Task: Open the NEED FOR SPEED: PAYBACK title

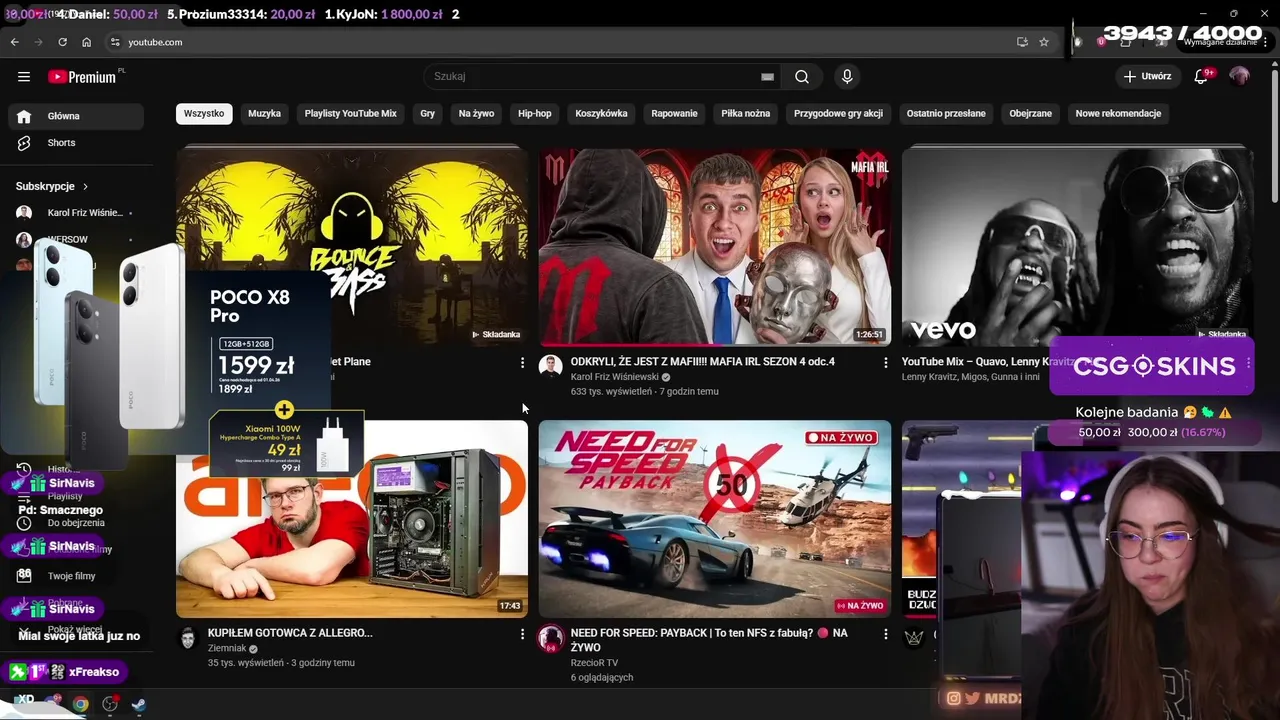Action: 709,640
